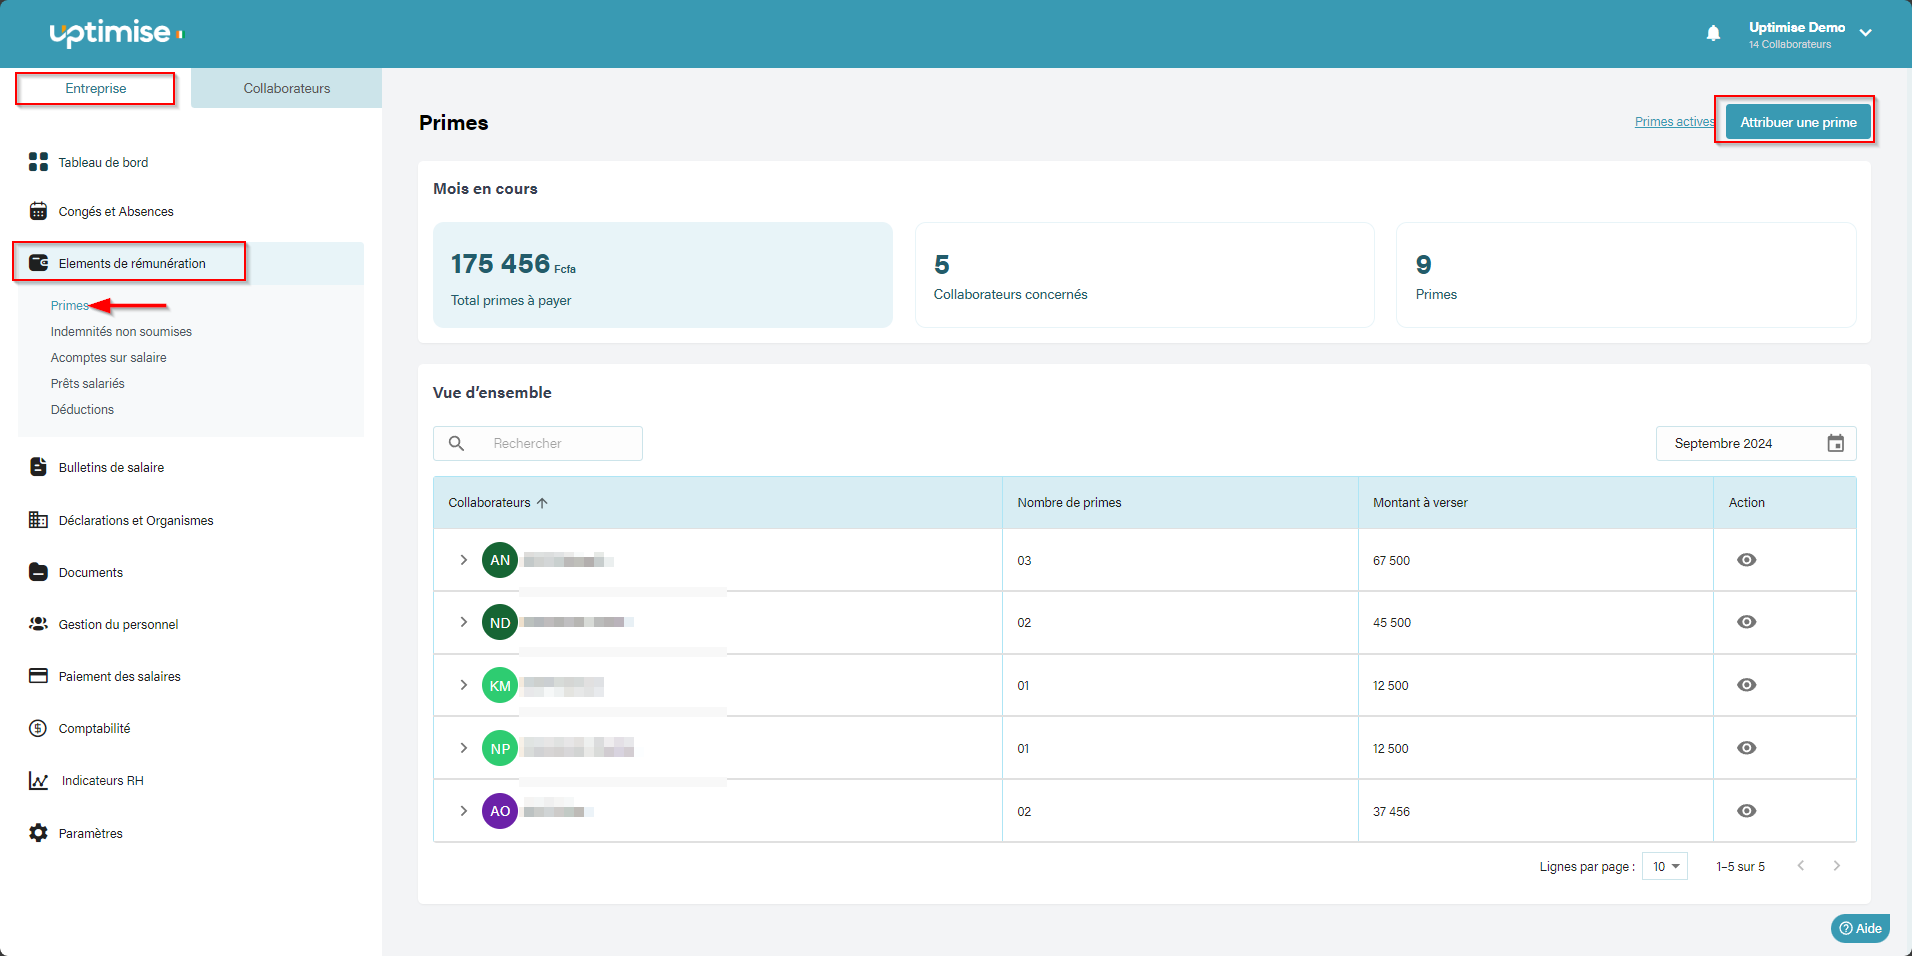Click the Congés et Absences calendar icon
This screenshot has width=1912, height=956.
pyautogui.click(x=38, y=211)
